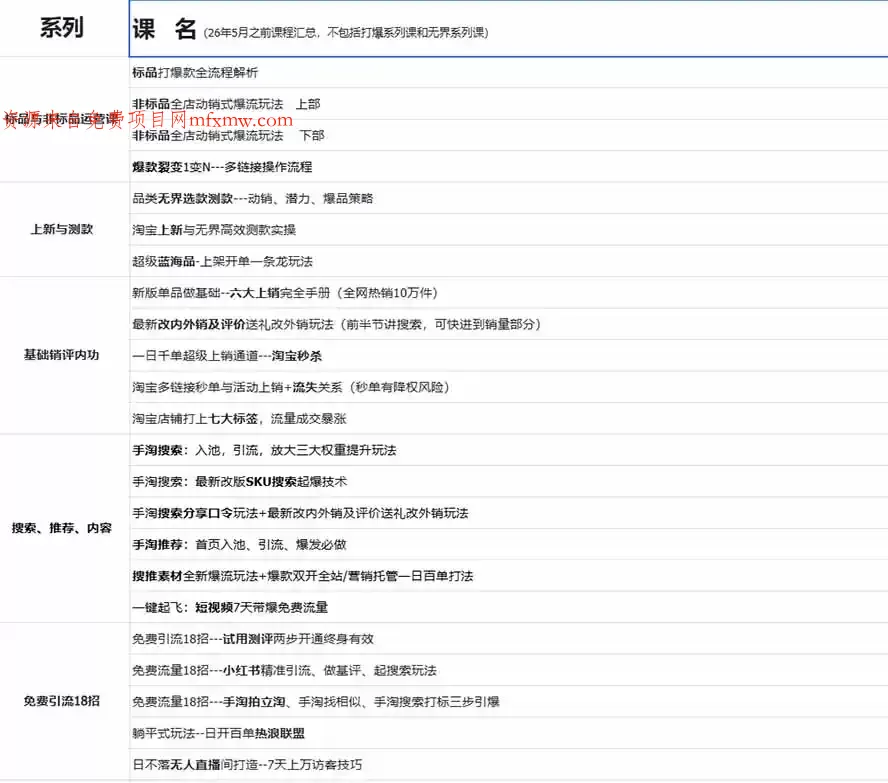Select the 课名 header cell
This screenshot has height=783, width=888.
click(x=509, y=28)
